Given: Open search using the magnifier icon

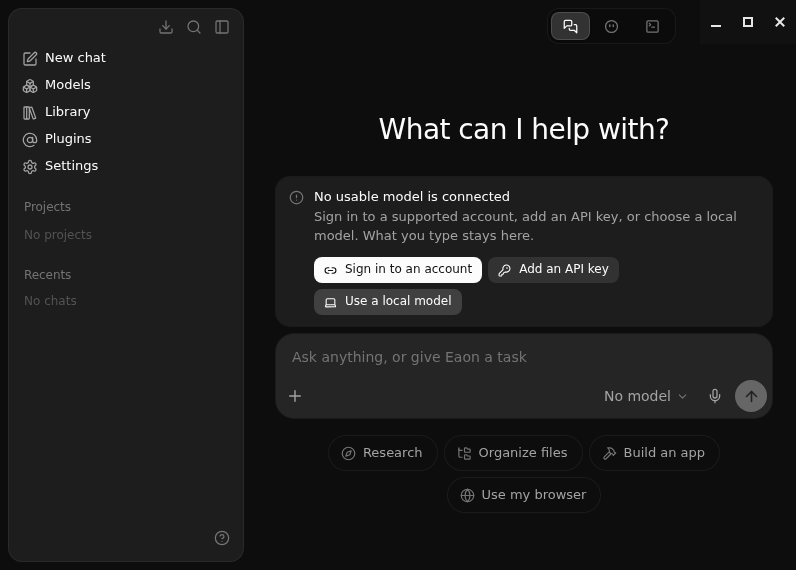Looking at the screenshot, I should pyautogui.click(x=194, y=27).
